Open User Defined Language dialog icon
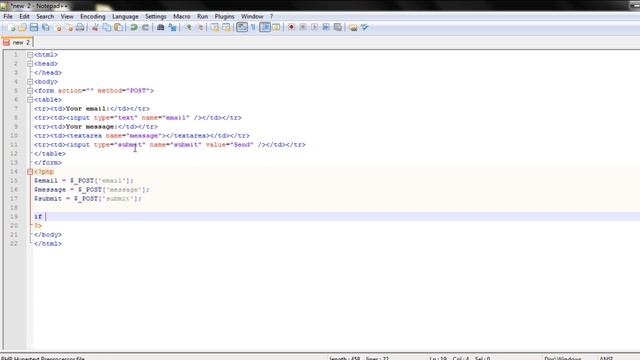The image size is (640, 360). [x=276, y=27]
